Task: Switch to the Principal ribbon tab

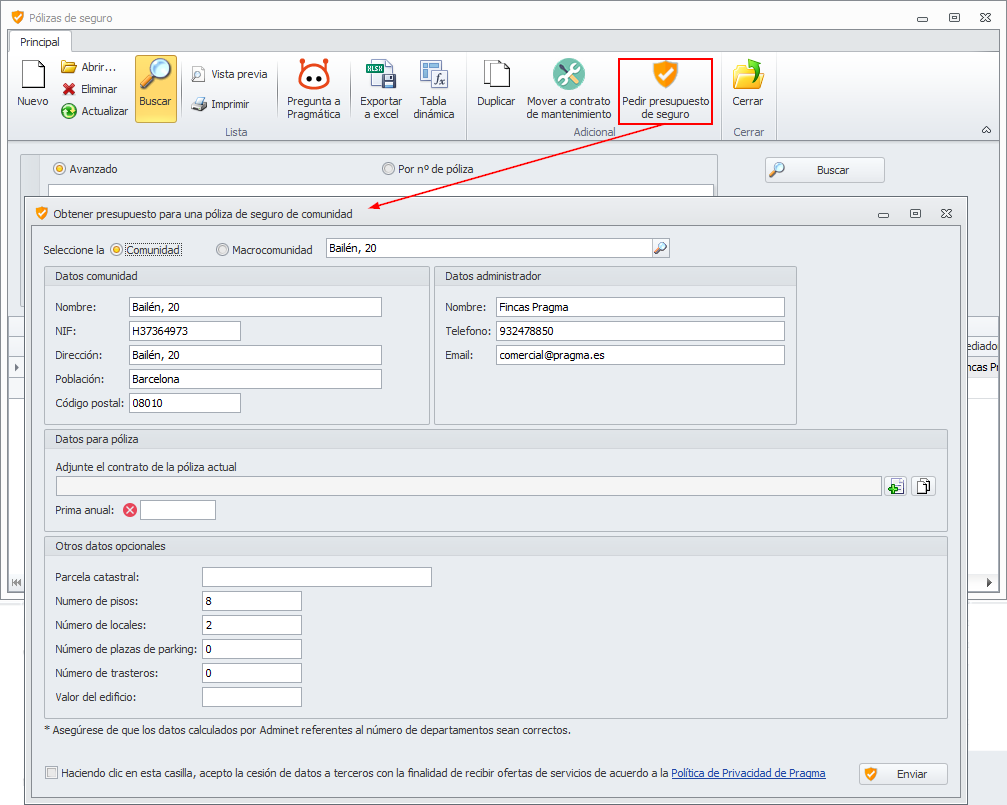Action: 40,42
